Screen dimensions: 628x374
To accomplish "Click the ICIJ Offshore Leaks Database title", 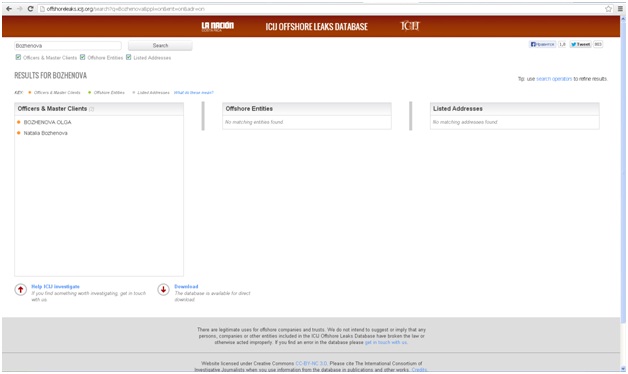I will click(316, 26).
